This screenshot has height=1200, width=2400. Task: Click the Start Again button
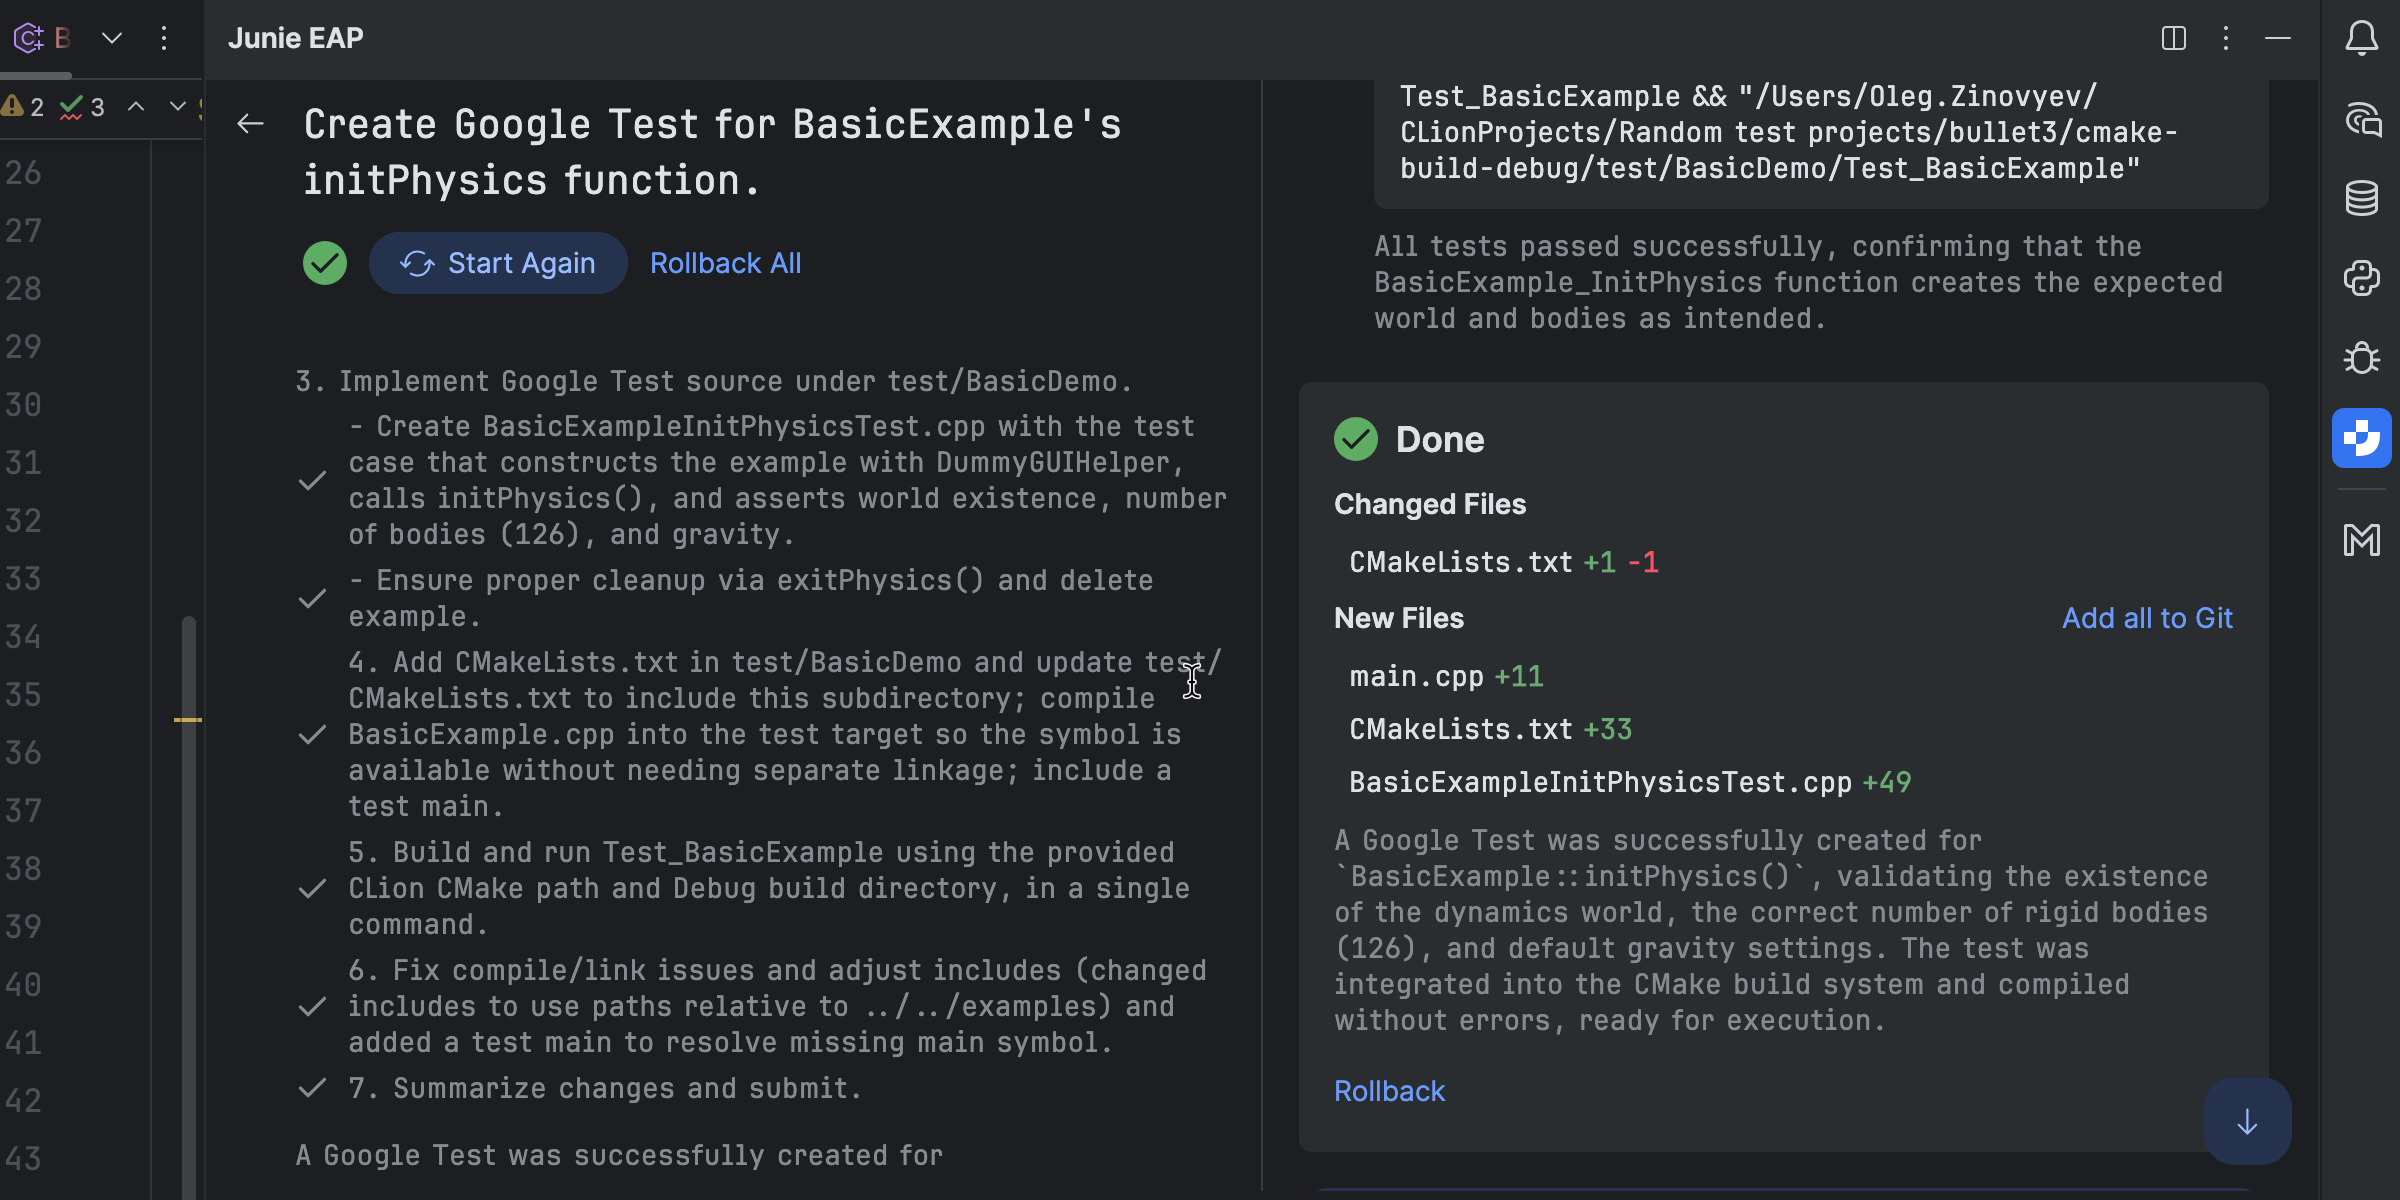[498, 263]
